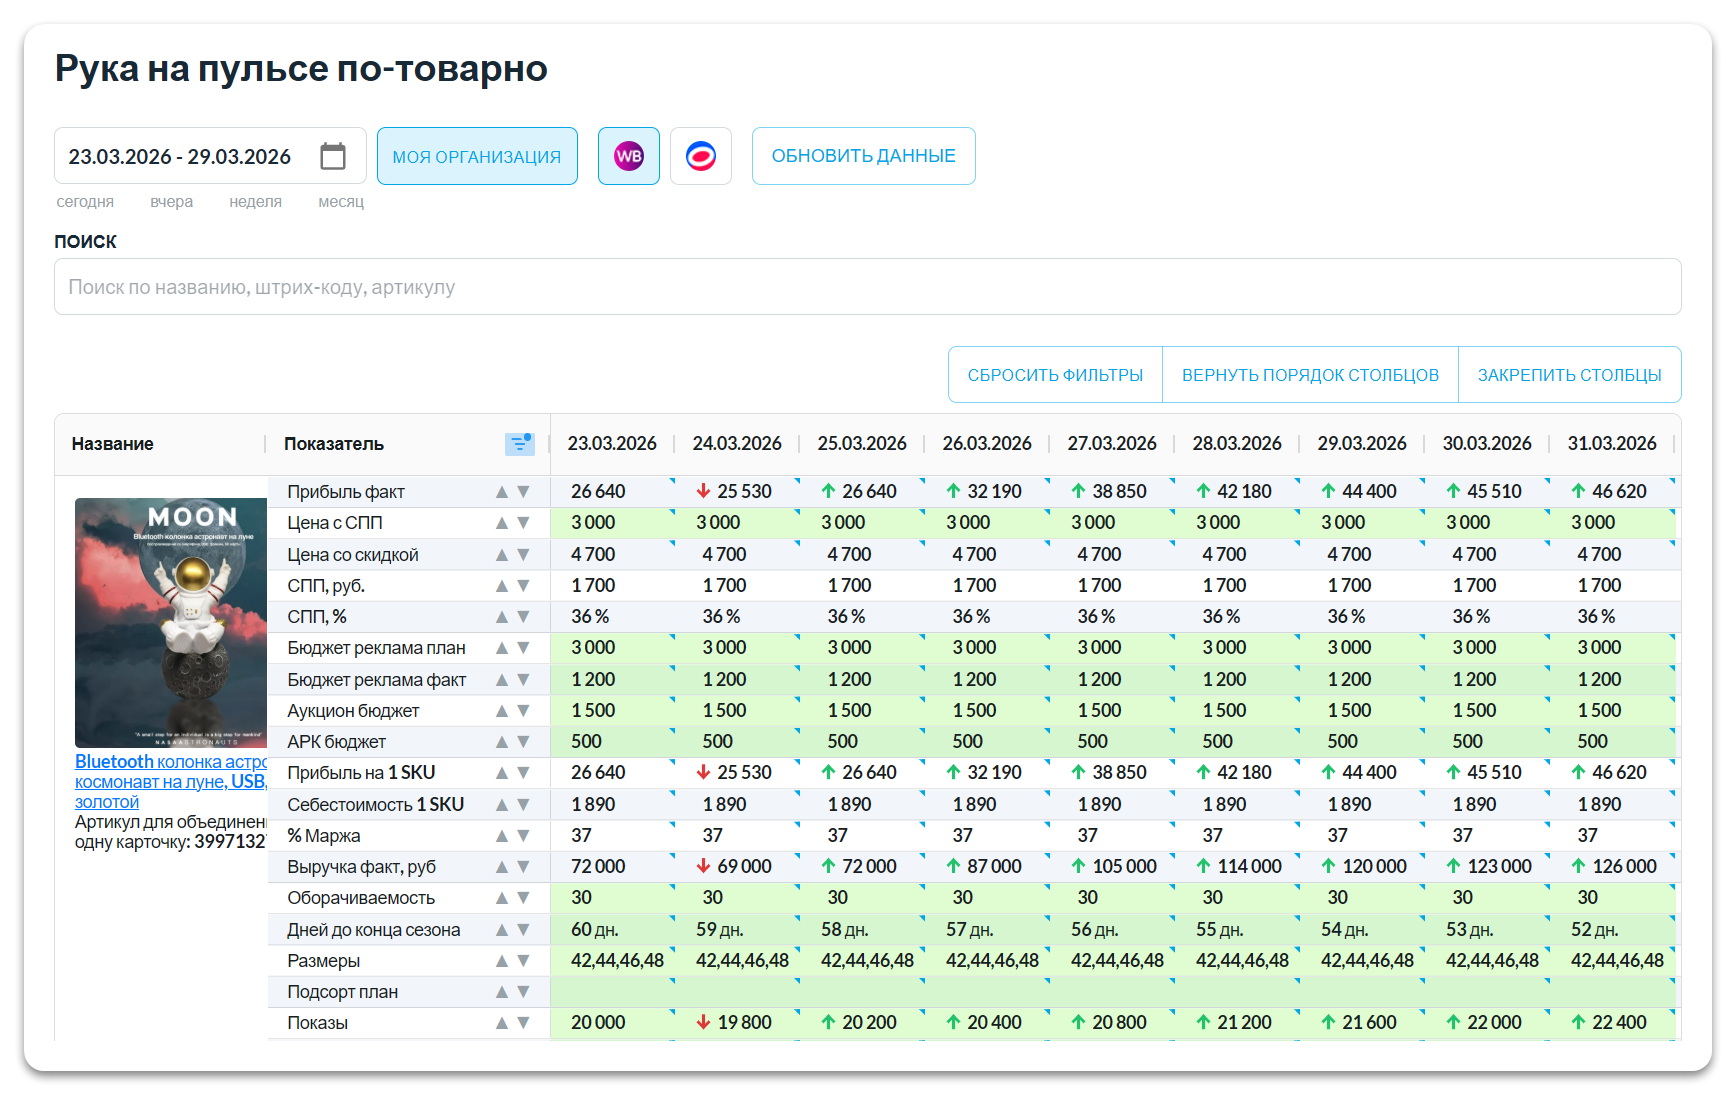Click ЗАКРЕПИТЬ СТОЛБЦЫ button
This screenshot has height=1095, width=1736.
click(x=1569, y=375)
